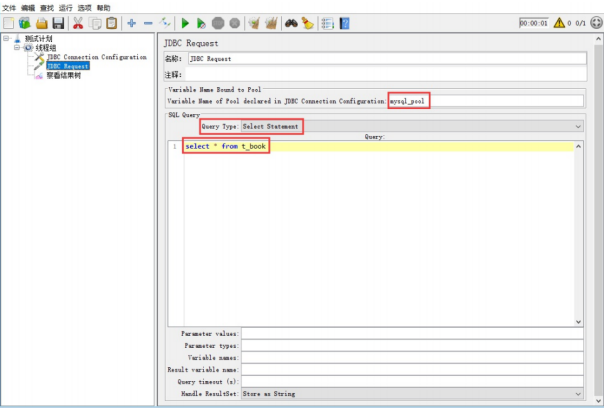Image resolution: width=604 pixels, height=409 pixels.
Task: Click the Result variable name field
Action: 412,369
